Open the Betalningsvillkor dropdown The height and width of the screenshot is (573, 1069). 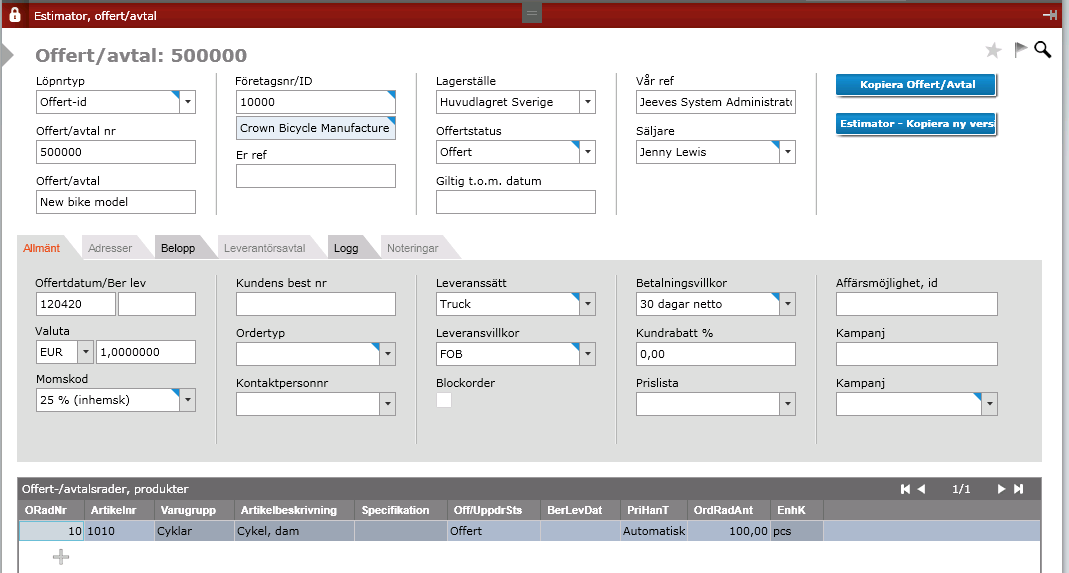[x=787, y=304]
